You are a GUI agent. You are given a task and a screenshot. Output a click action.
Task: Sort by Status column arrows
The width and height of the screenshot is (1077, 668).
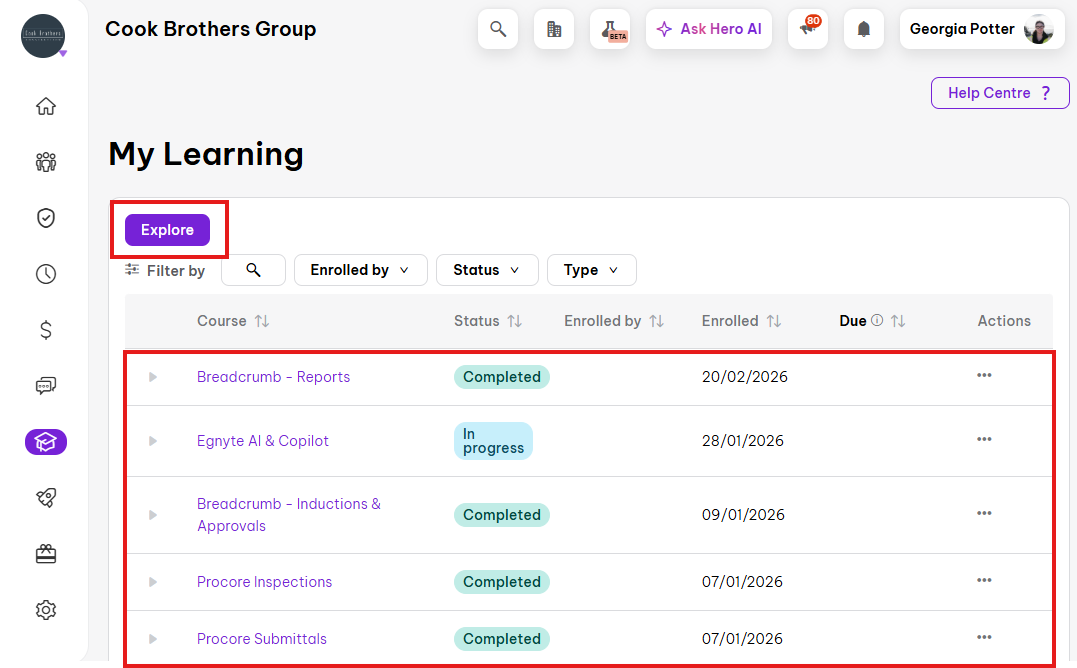coord(514,321)
